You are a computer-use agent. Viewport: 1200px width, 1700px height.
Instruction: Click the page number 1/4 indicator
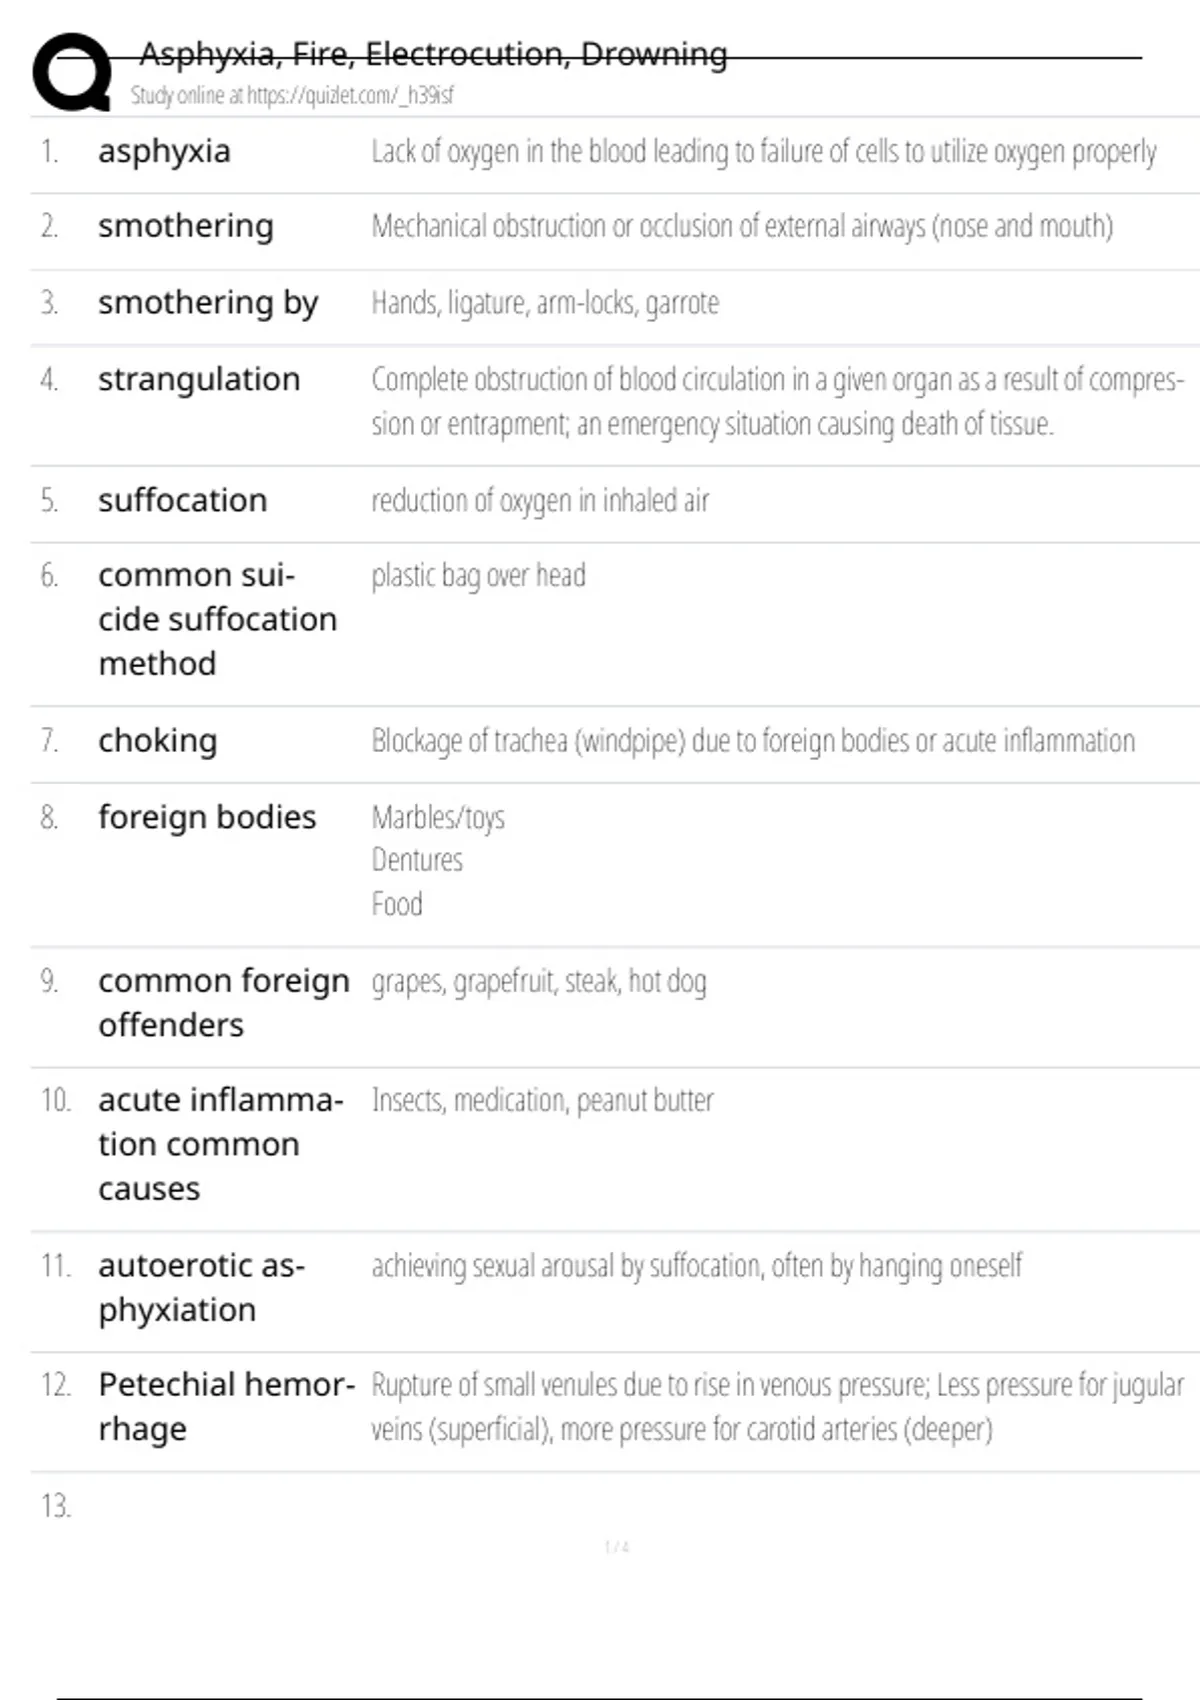click(x=617, y=1547)
